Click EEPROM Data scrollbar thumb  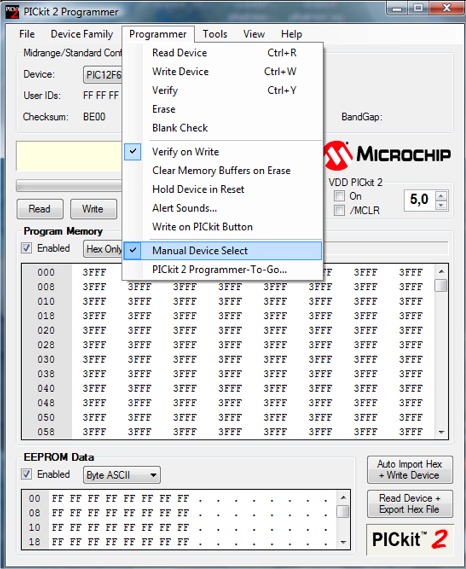[x=343, y=511]
